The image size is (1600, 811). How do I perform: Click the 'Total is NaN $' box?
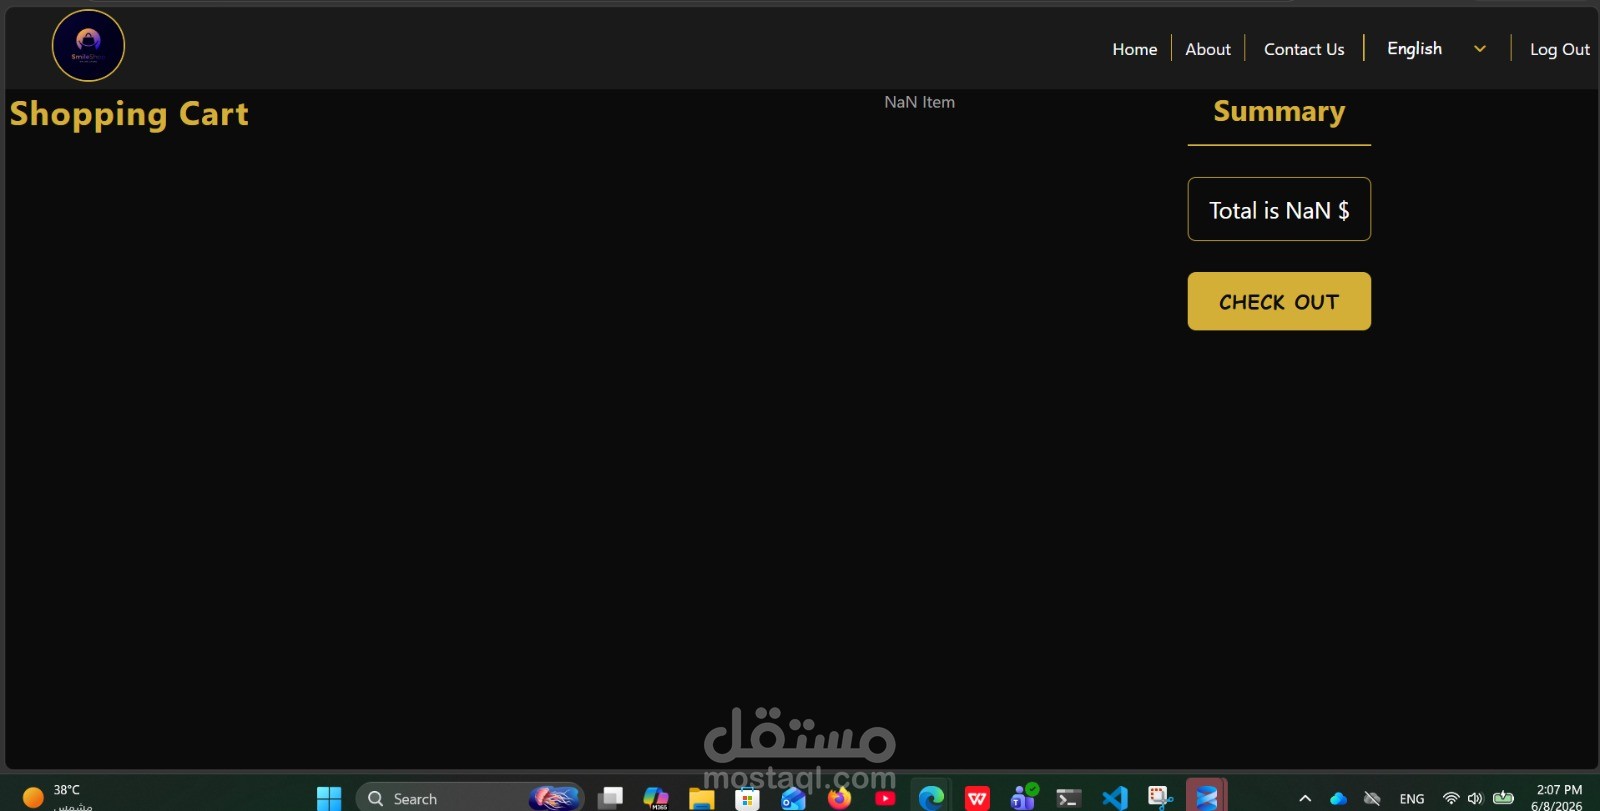[x=1279, y=209]
